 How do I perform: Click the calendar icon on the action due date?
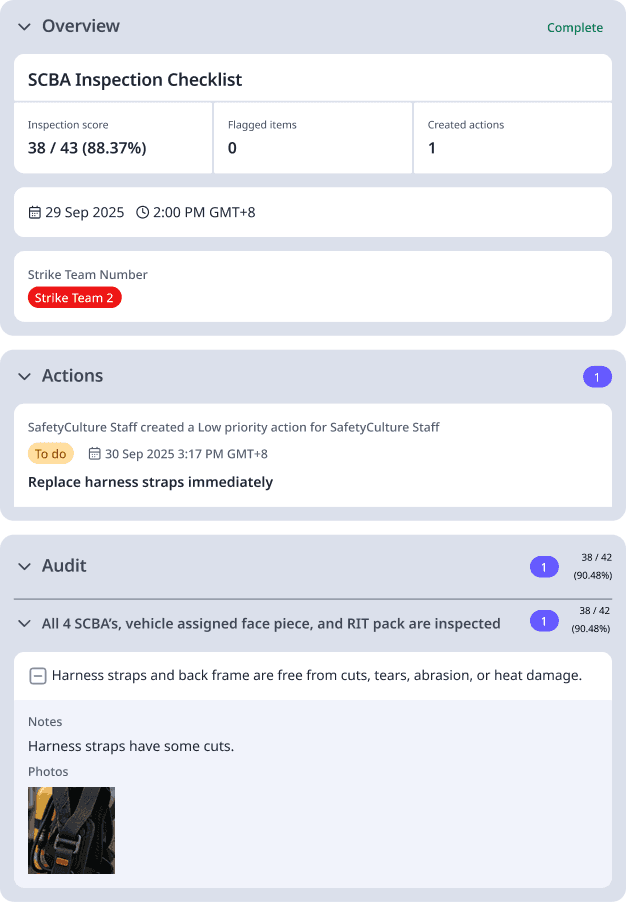pos(94,454)
